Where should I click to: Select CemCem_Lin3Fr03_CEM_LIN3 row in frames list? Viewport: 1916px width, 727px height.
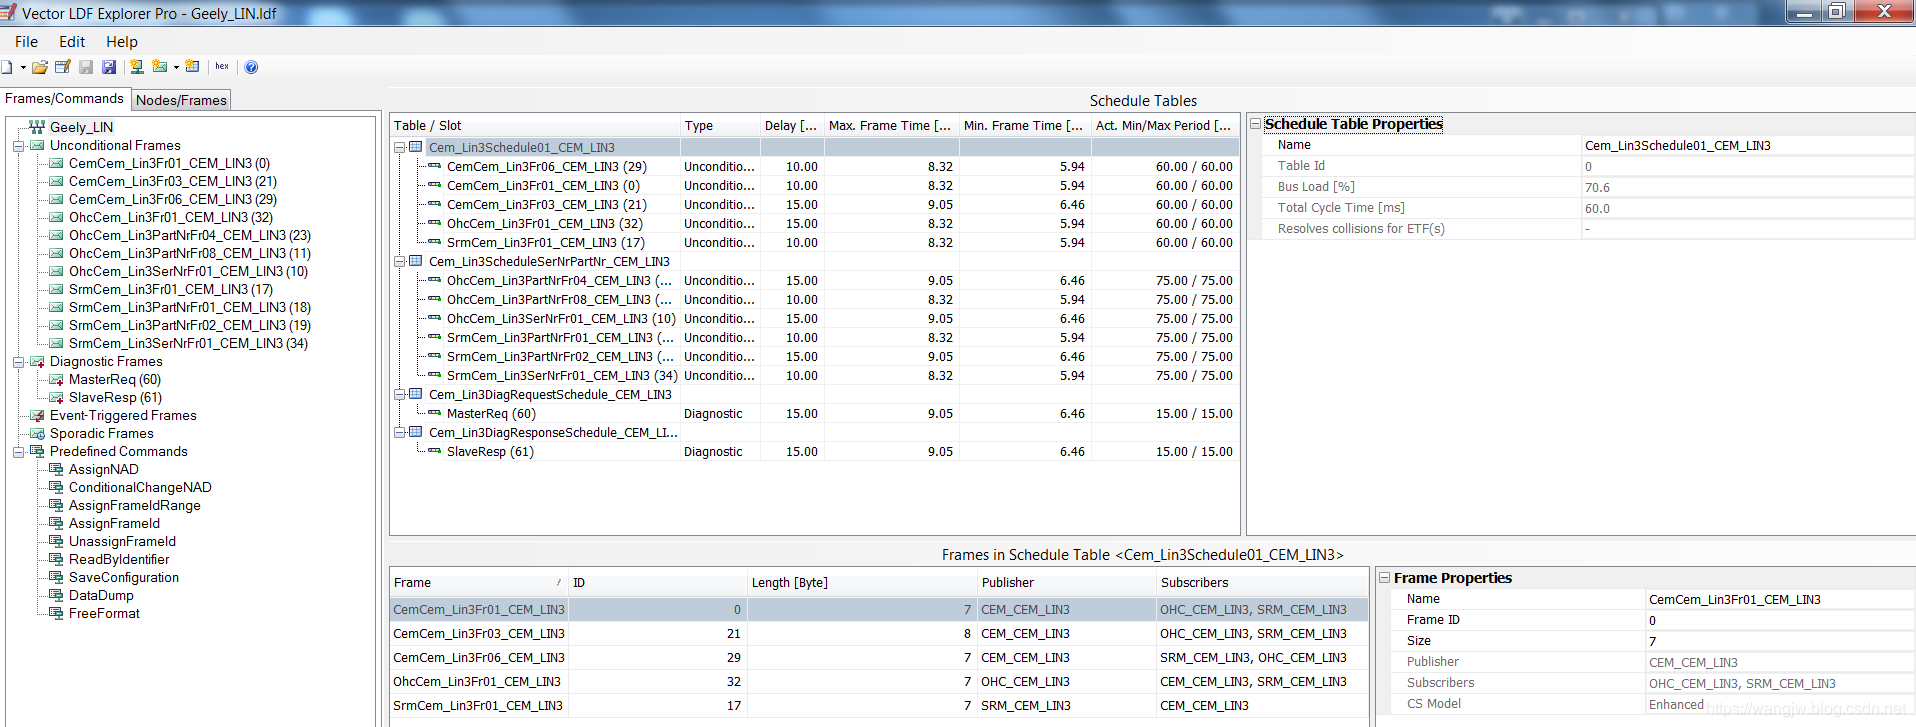(878, 634)
